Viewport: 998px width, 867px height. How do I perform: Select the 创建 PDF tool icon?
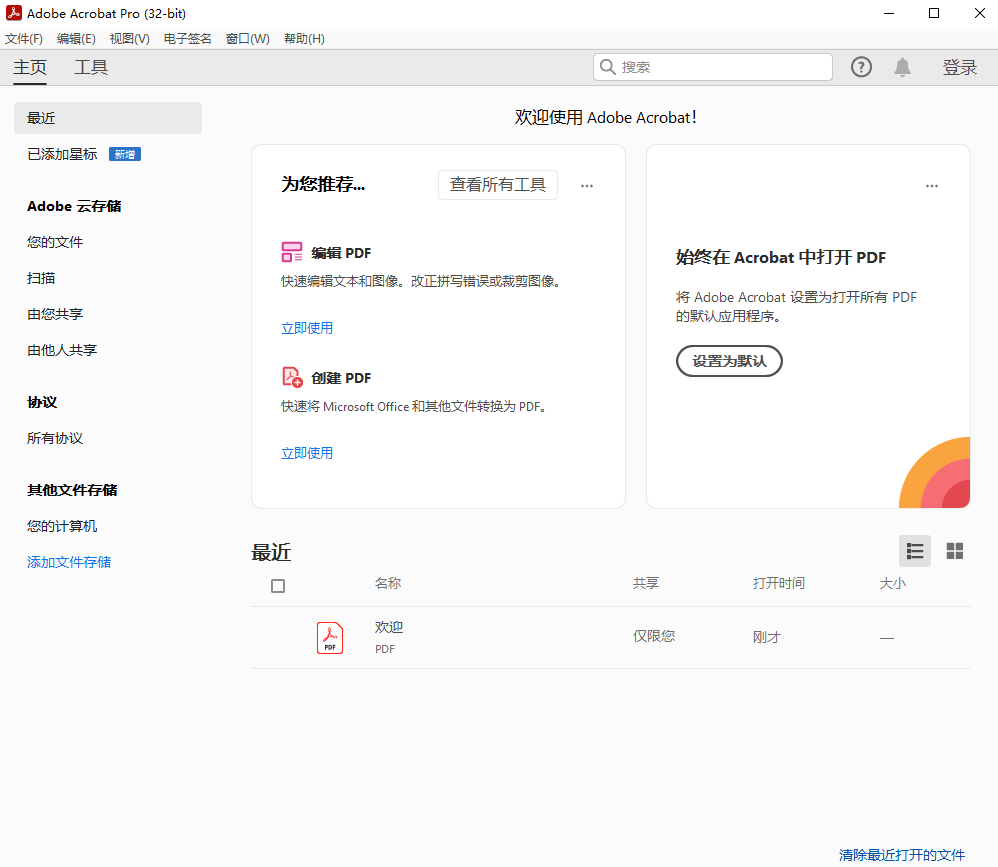(293, 377)
